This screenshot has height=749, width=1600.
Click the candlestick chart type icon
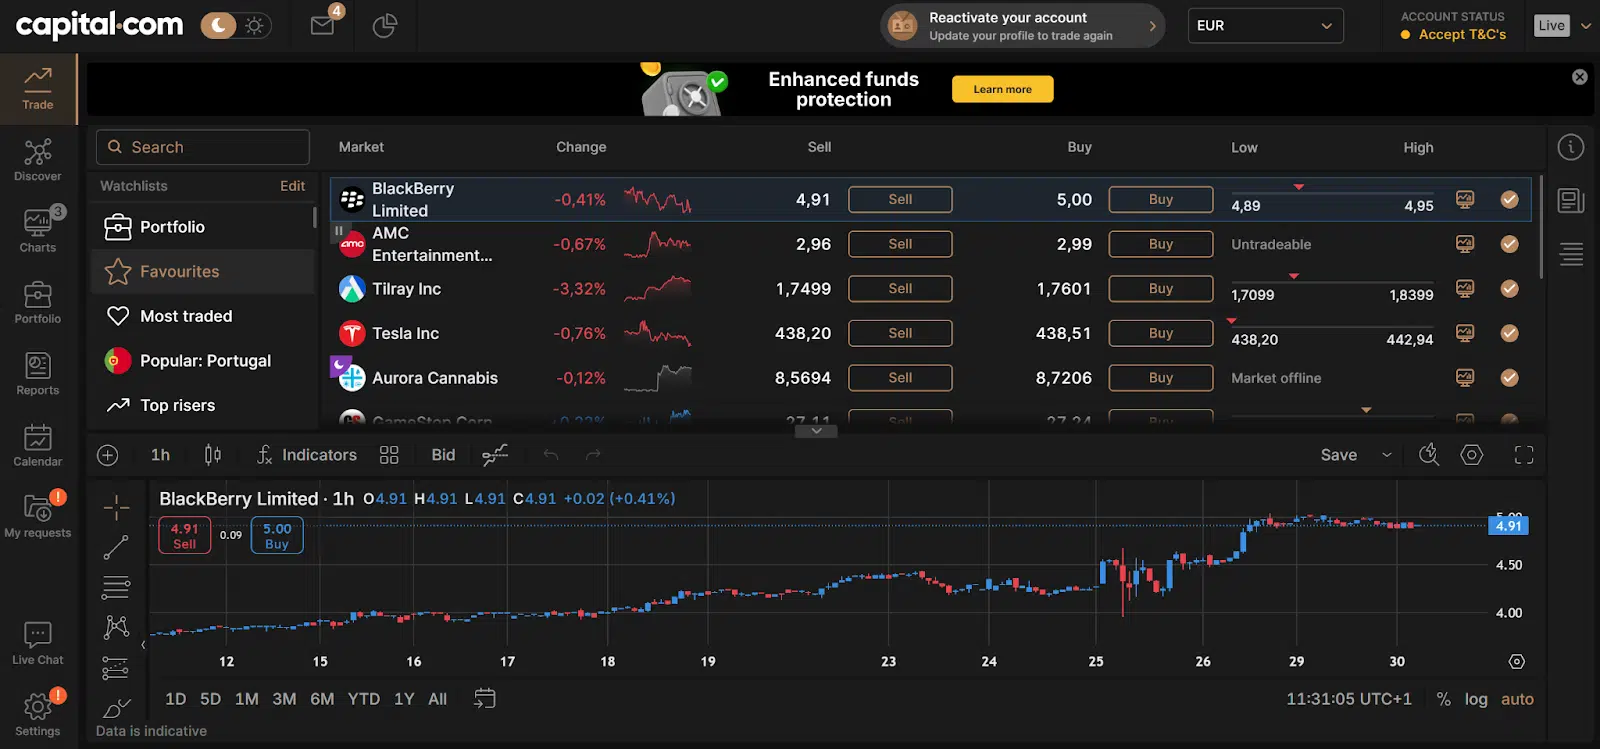pyautogui.click(x=212, y=455)
